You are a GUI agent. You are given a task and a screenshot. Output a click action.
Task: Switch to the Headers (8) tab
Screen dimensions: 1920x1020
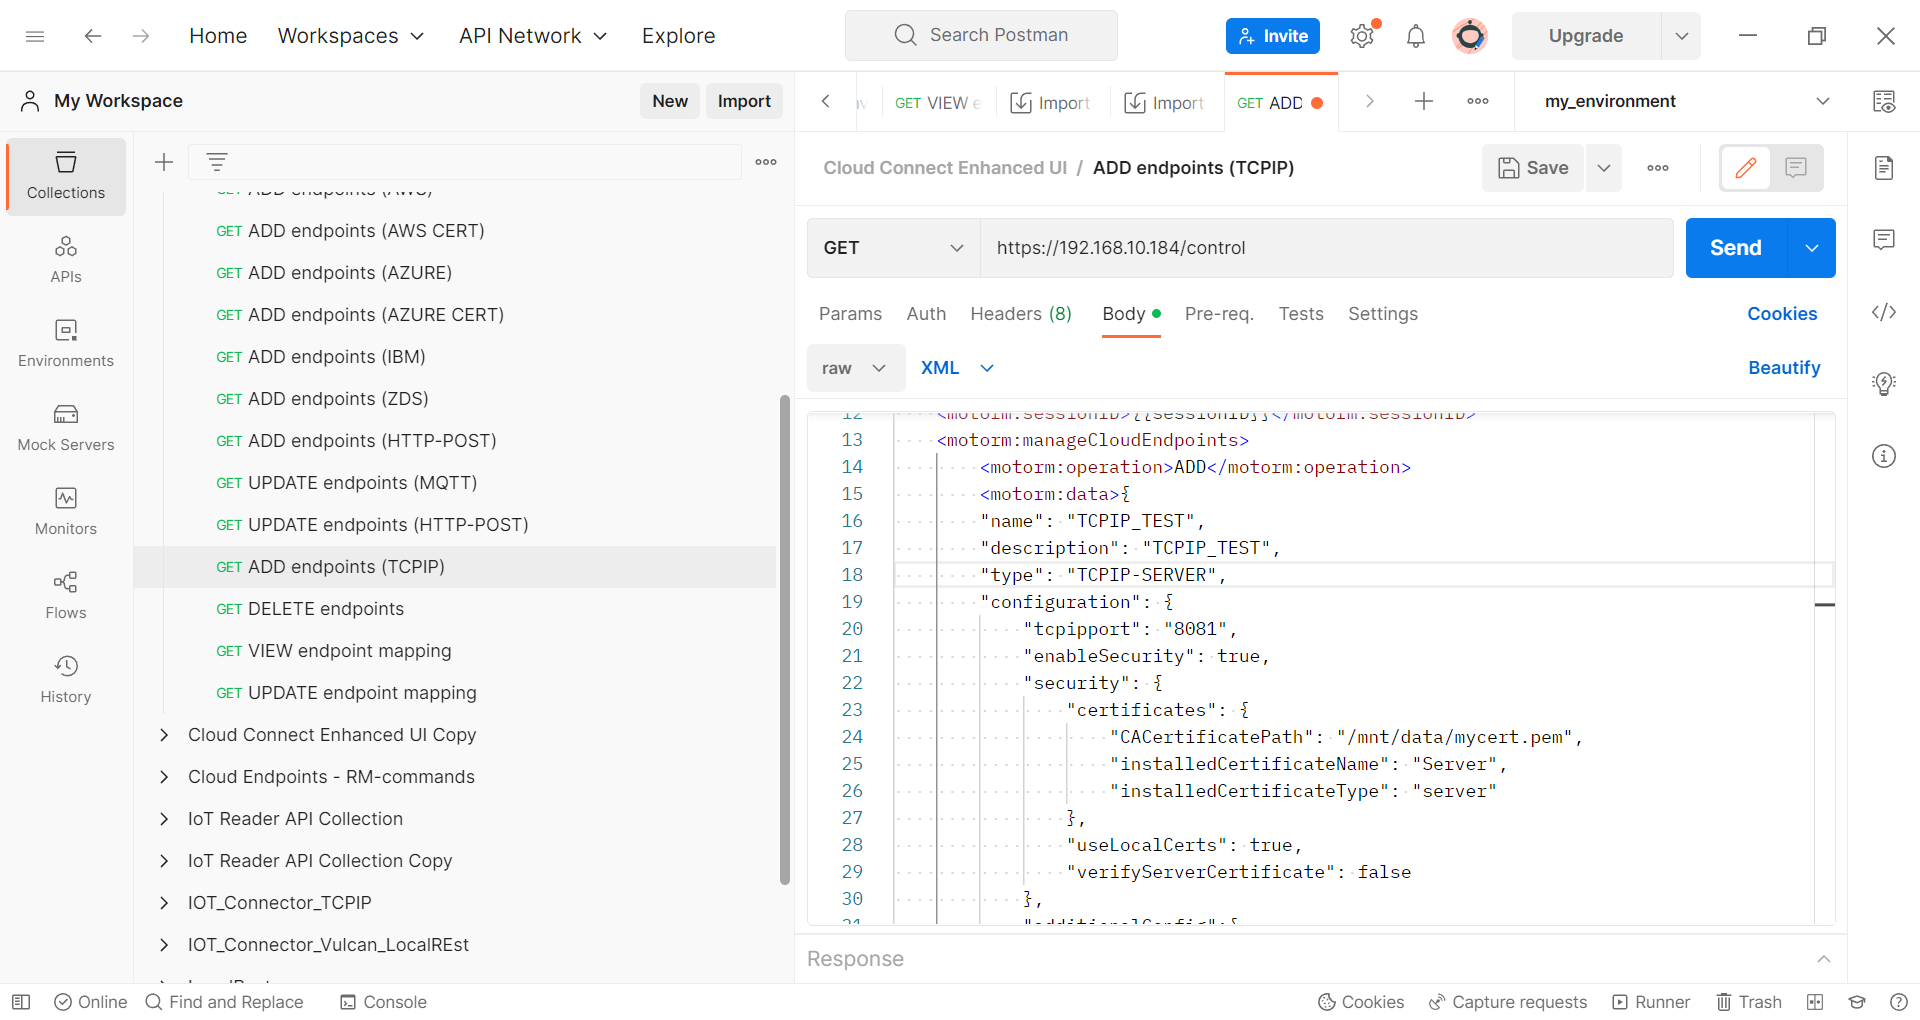1021,314
